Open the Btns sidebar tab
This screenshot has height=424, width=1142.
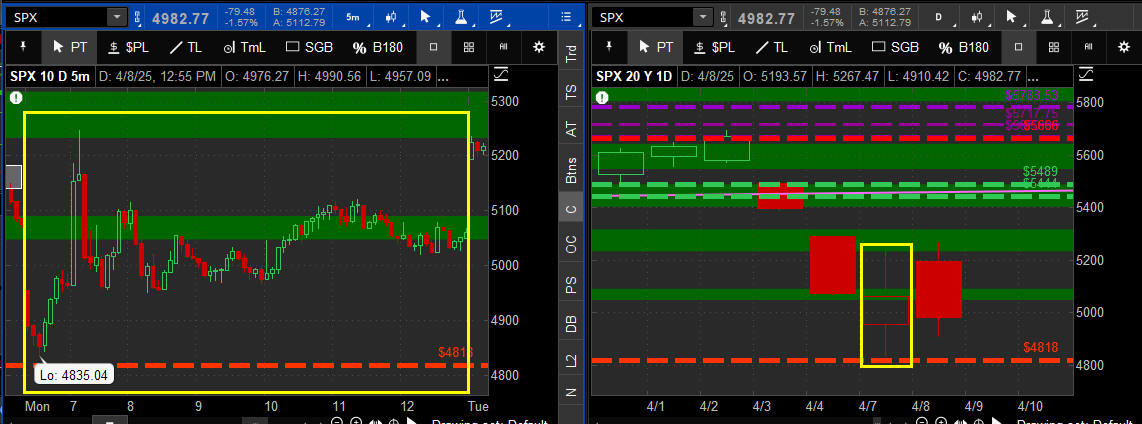point(571,170)
